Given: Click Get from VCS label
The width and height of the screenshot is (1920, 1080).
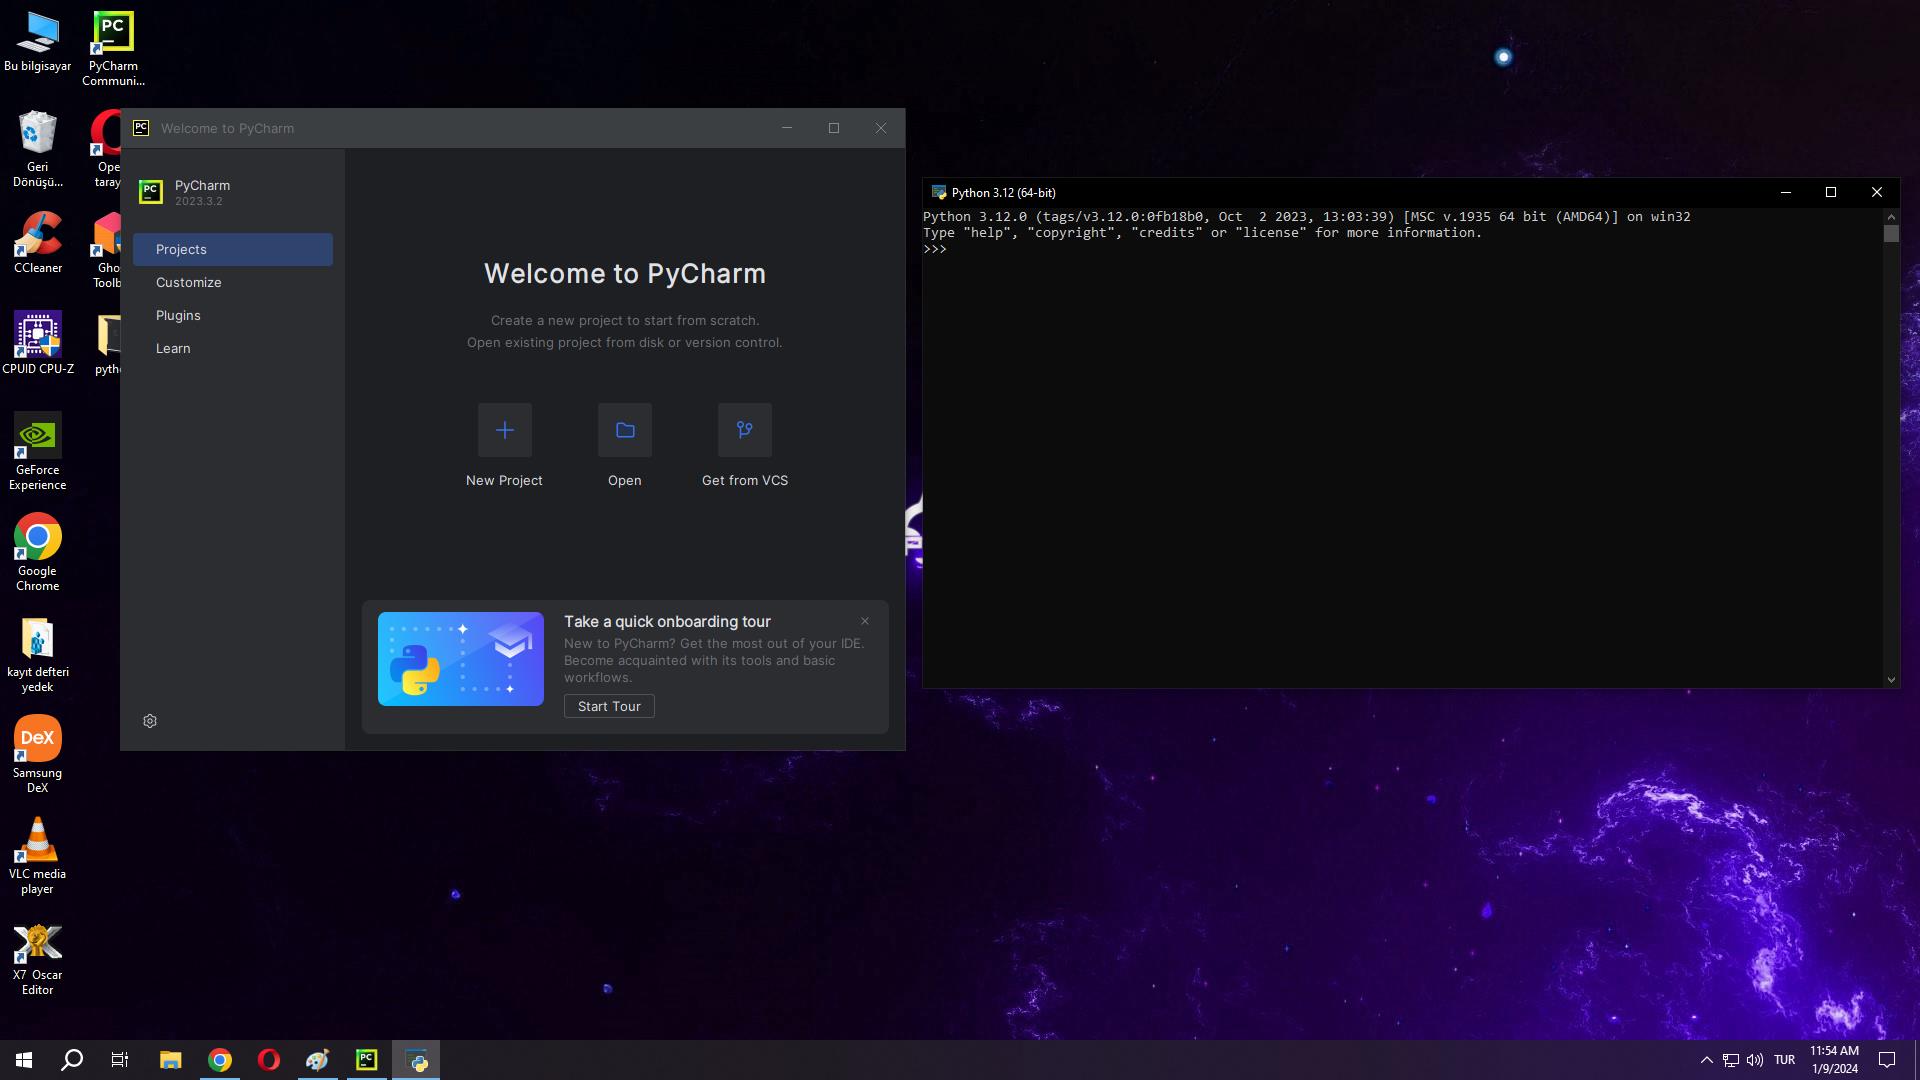Looking at the screenshot, I should [745, 481].
